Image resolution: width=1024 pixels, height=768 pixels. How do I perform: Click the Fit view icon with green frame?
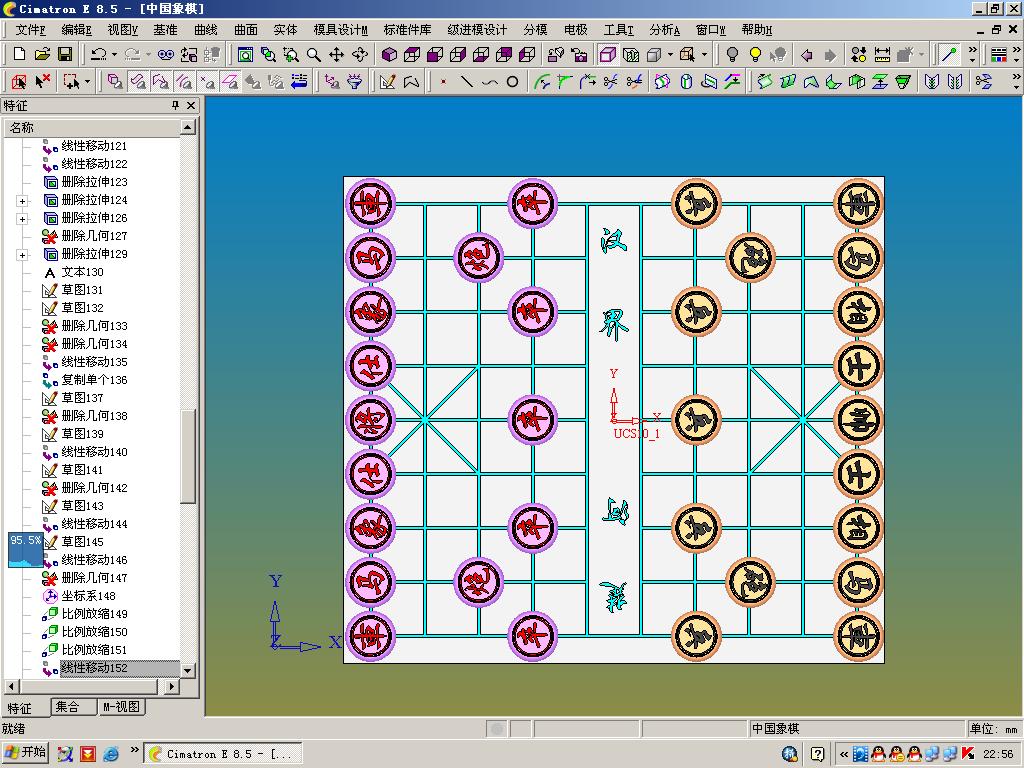pyautogui.click(x=245, y=54)
